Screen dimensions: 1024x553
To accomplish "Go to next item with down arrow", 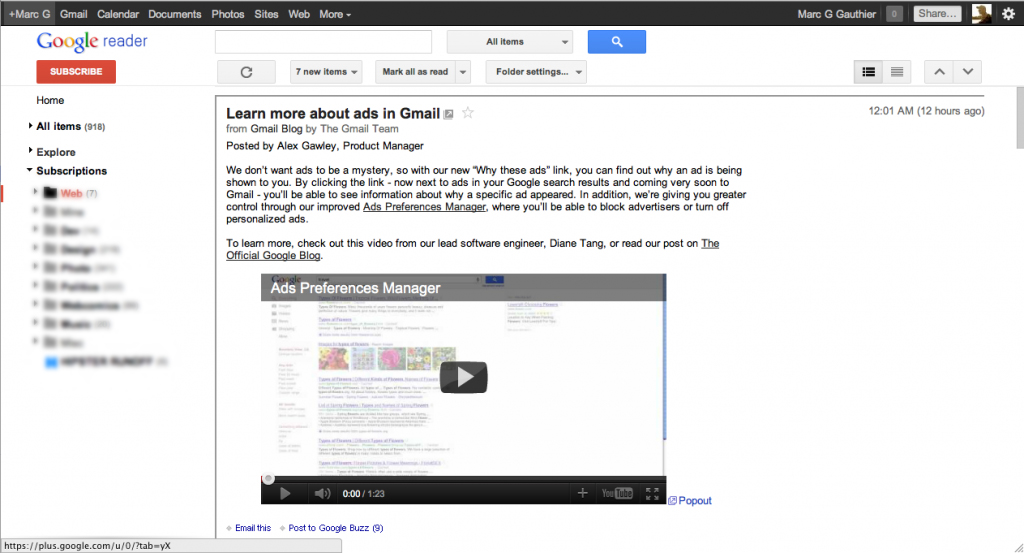I will point(968,72).
